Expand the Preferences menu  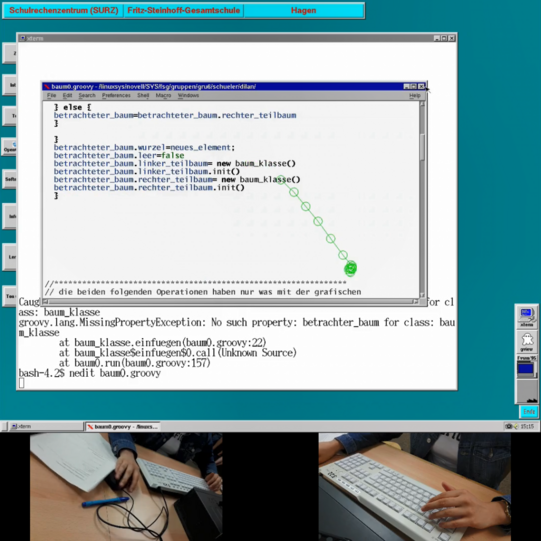(116, 95)
